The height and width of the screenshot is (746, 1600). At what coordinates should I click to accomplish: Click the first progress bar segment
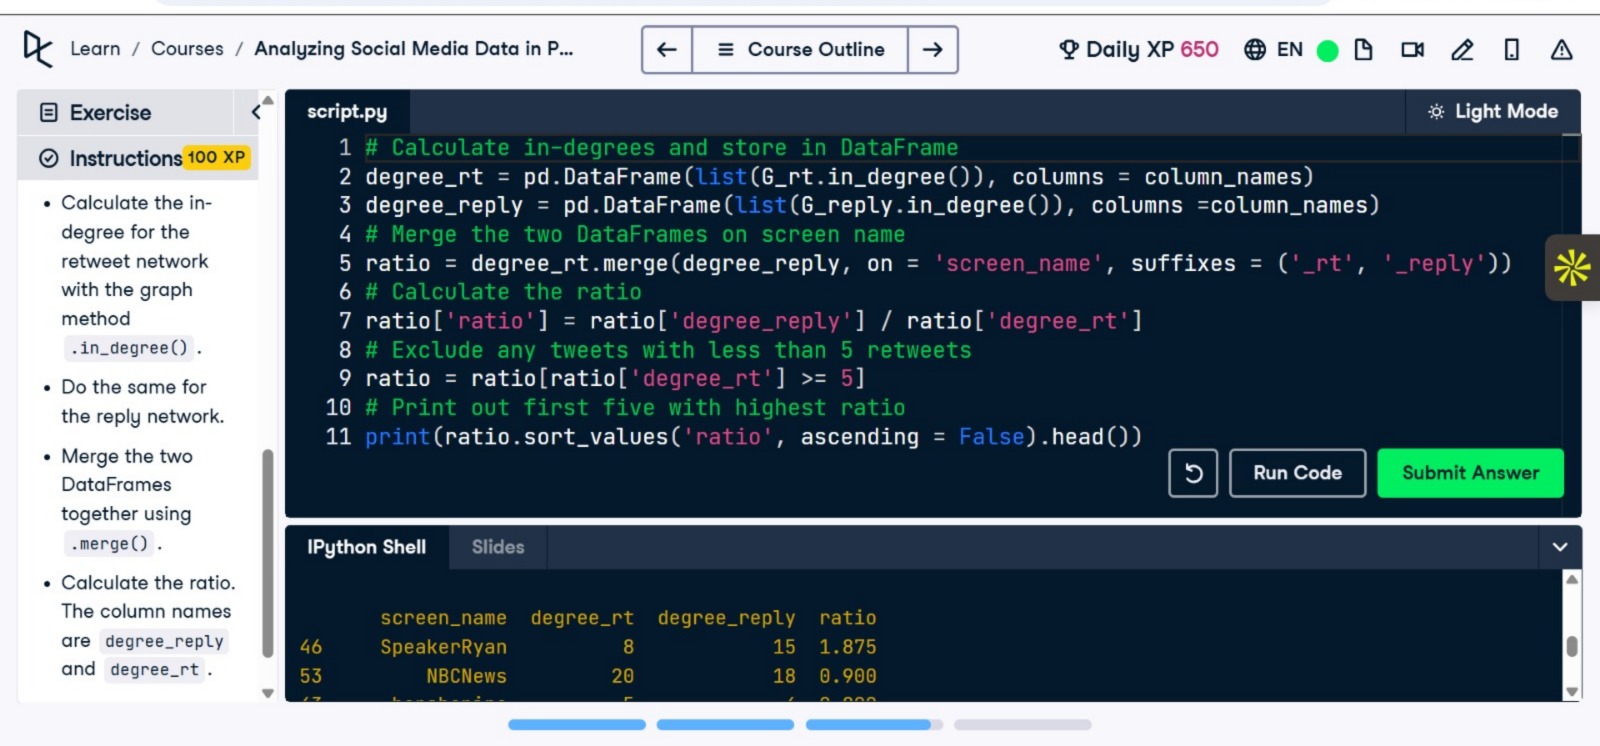point(577,724)
